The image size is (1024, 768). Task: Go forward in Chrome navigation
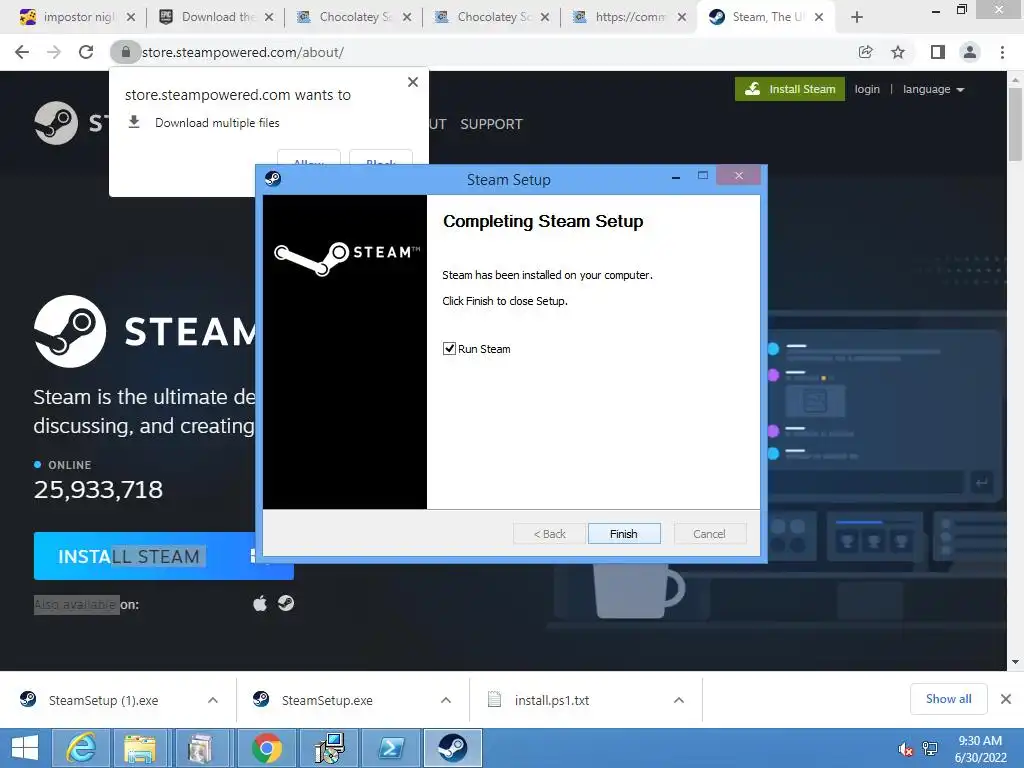[54, 52]
